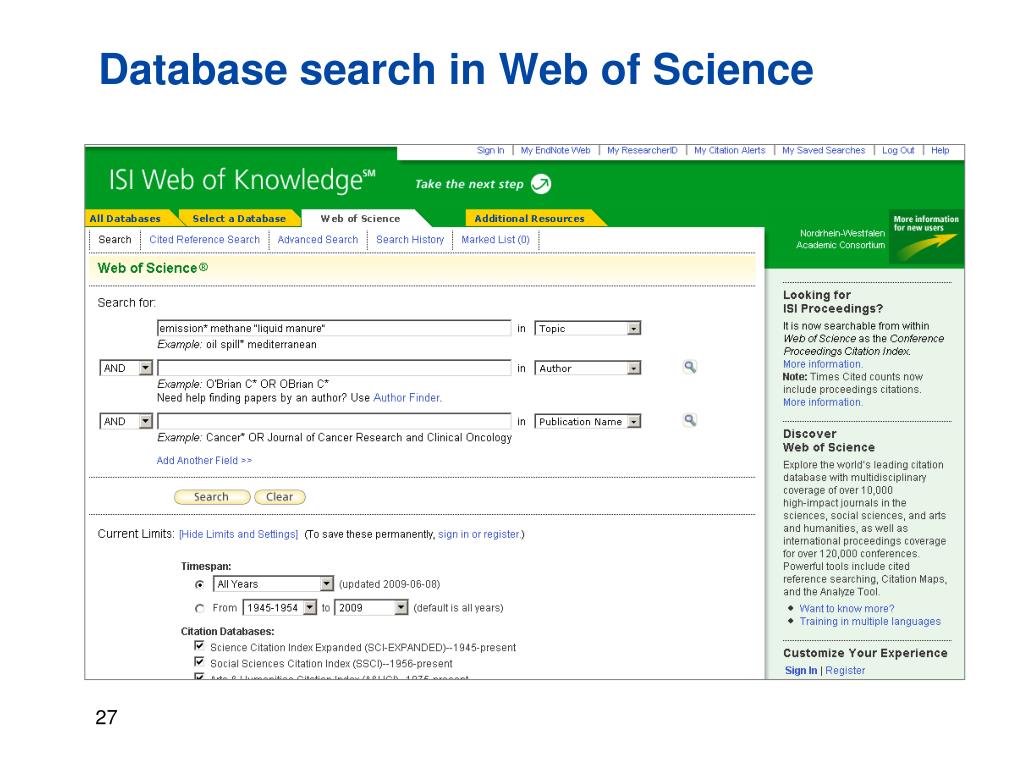Go to Advanced Search
Viewport: 1024px width, 768px height.
318,240
